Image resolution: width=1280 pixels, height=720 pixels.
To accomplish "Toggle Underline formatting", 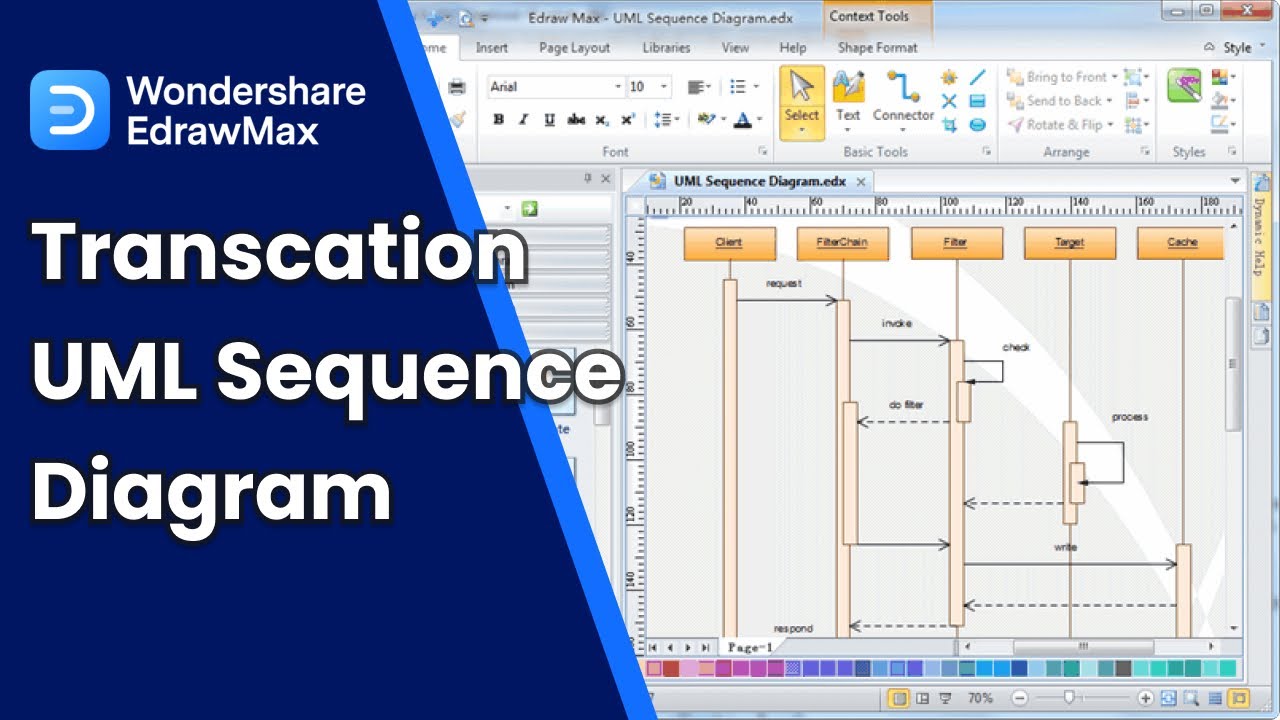I will click(x=550, y=119).
